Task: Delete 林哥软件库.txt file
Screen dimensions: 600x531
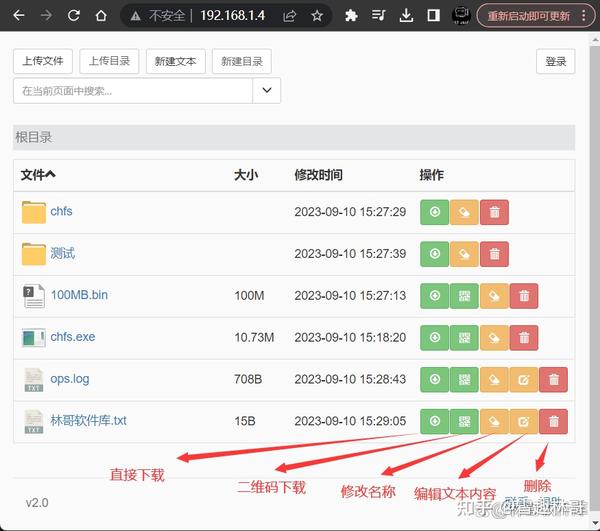Action: [x=553, y=421]
